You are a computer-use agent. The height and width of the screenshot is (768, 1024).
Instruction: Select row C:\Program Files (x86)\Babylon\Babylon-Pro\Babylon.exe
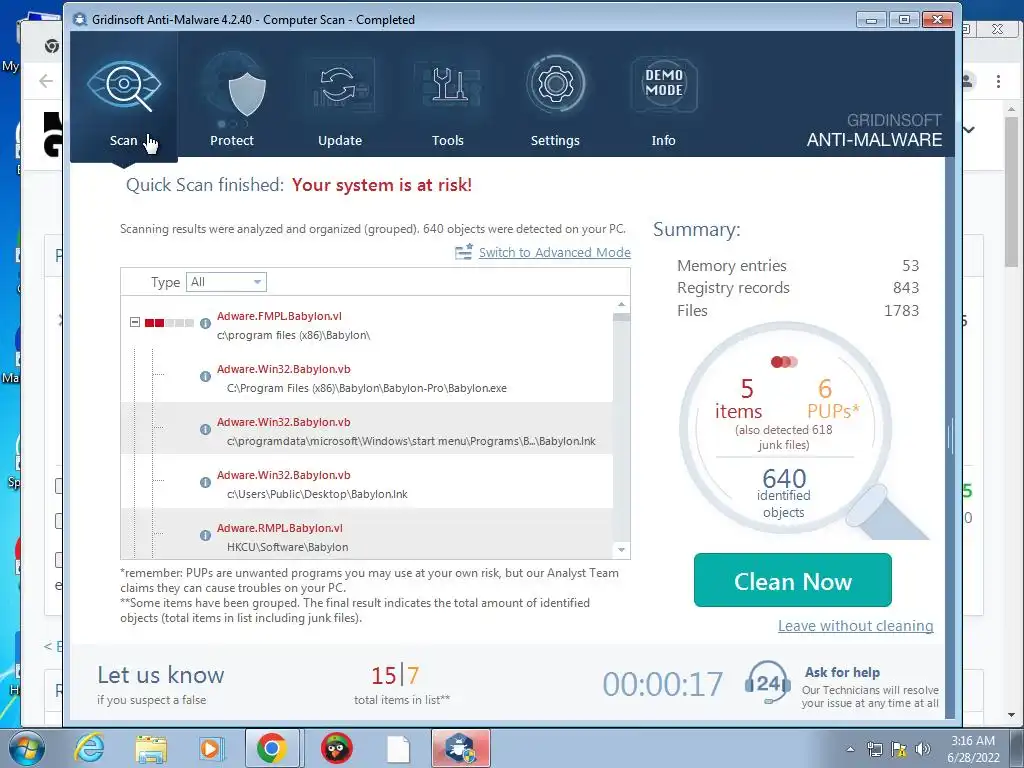coord(366,378)
